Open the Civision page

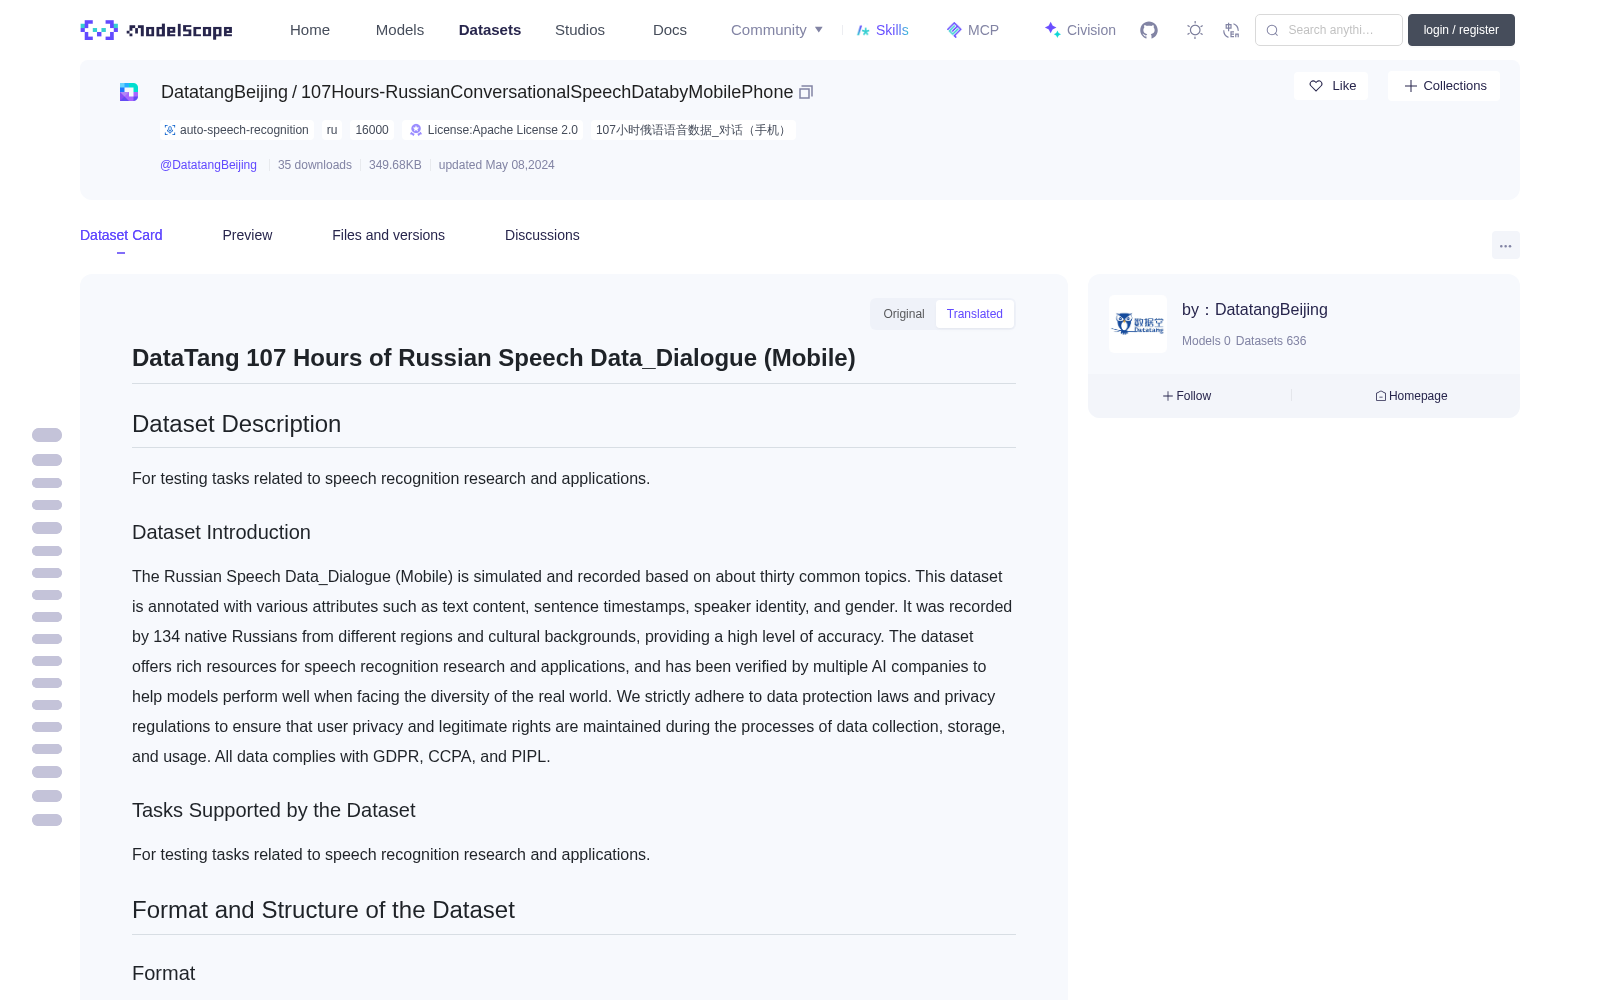[x=1091, y=30]
